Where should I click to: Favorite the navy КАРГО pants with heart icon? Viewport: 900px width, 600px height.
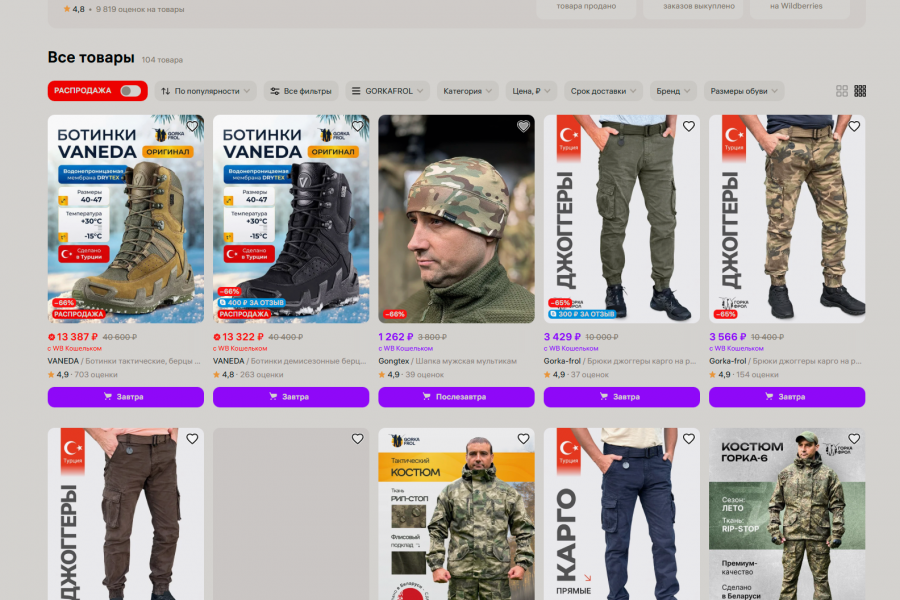coord(688,439)
